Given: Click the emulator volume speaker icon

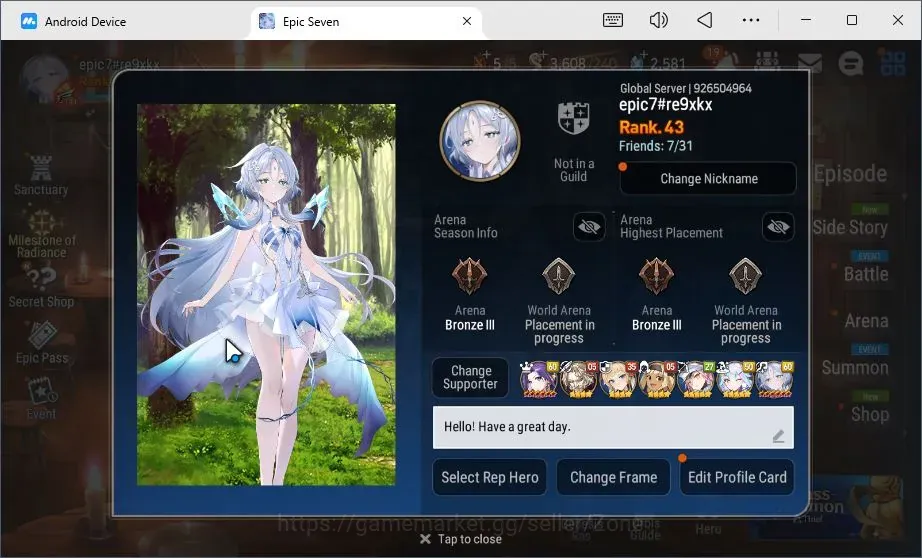Looking at the screenshot, I should pos(659,21).
